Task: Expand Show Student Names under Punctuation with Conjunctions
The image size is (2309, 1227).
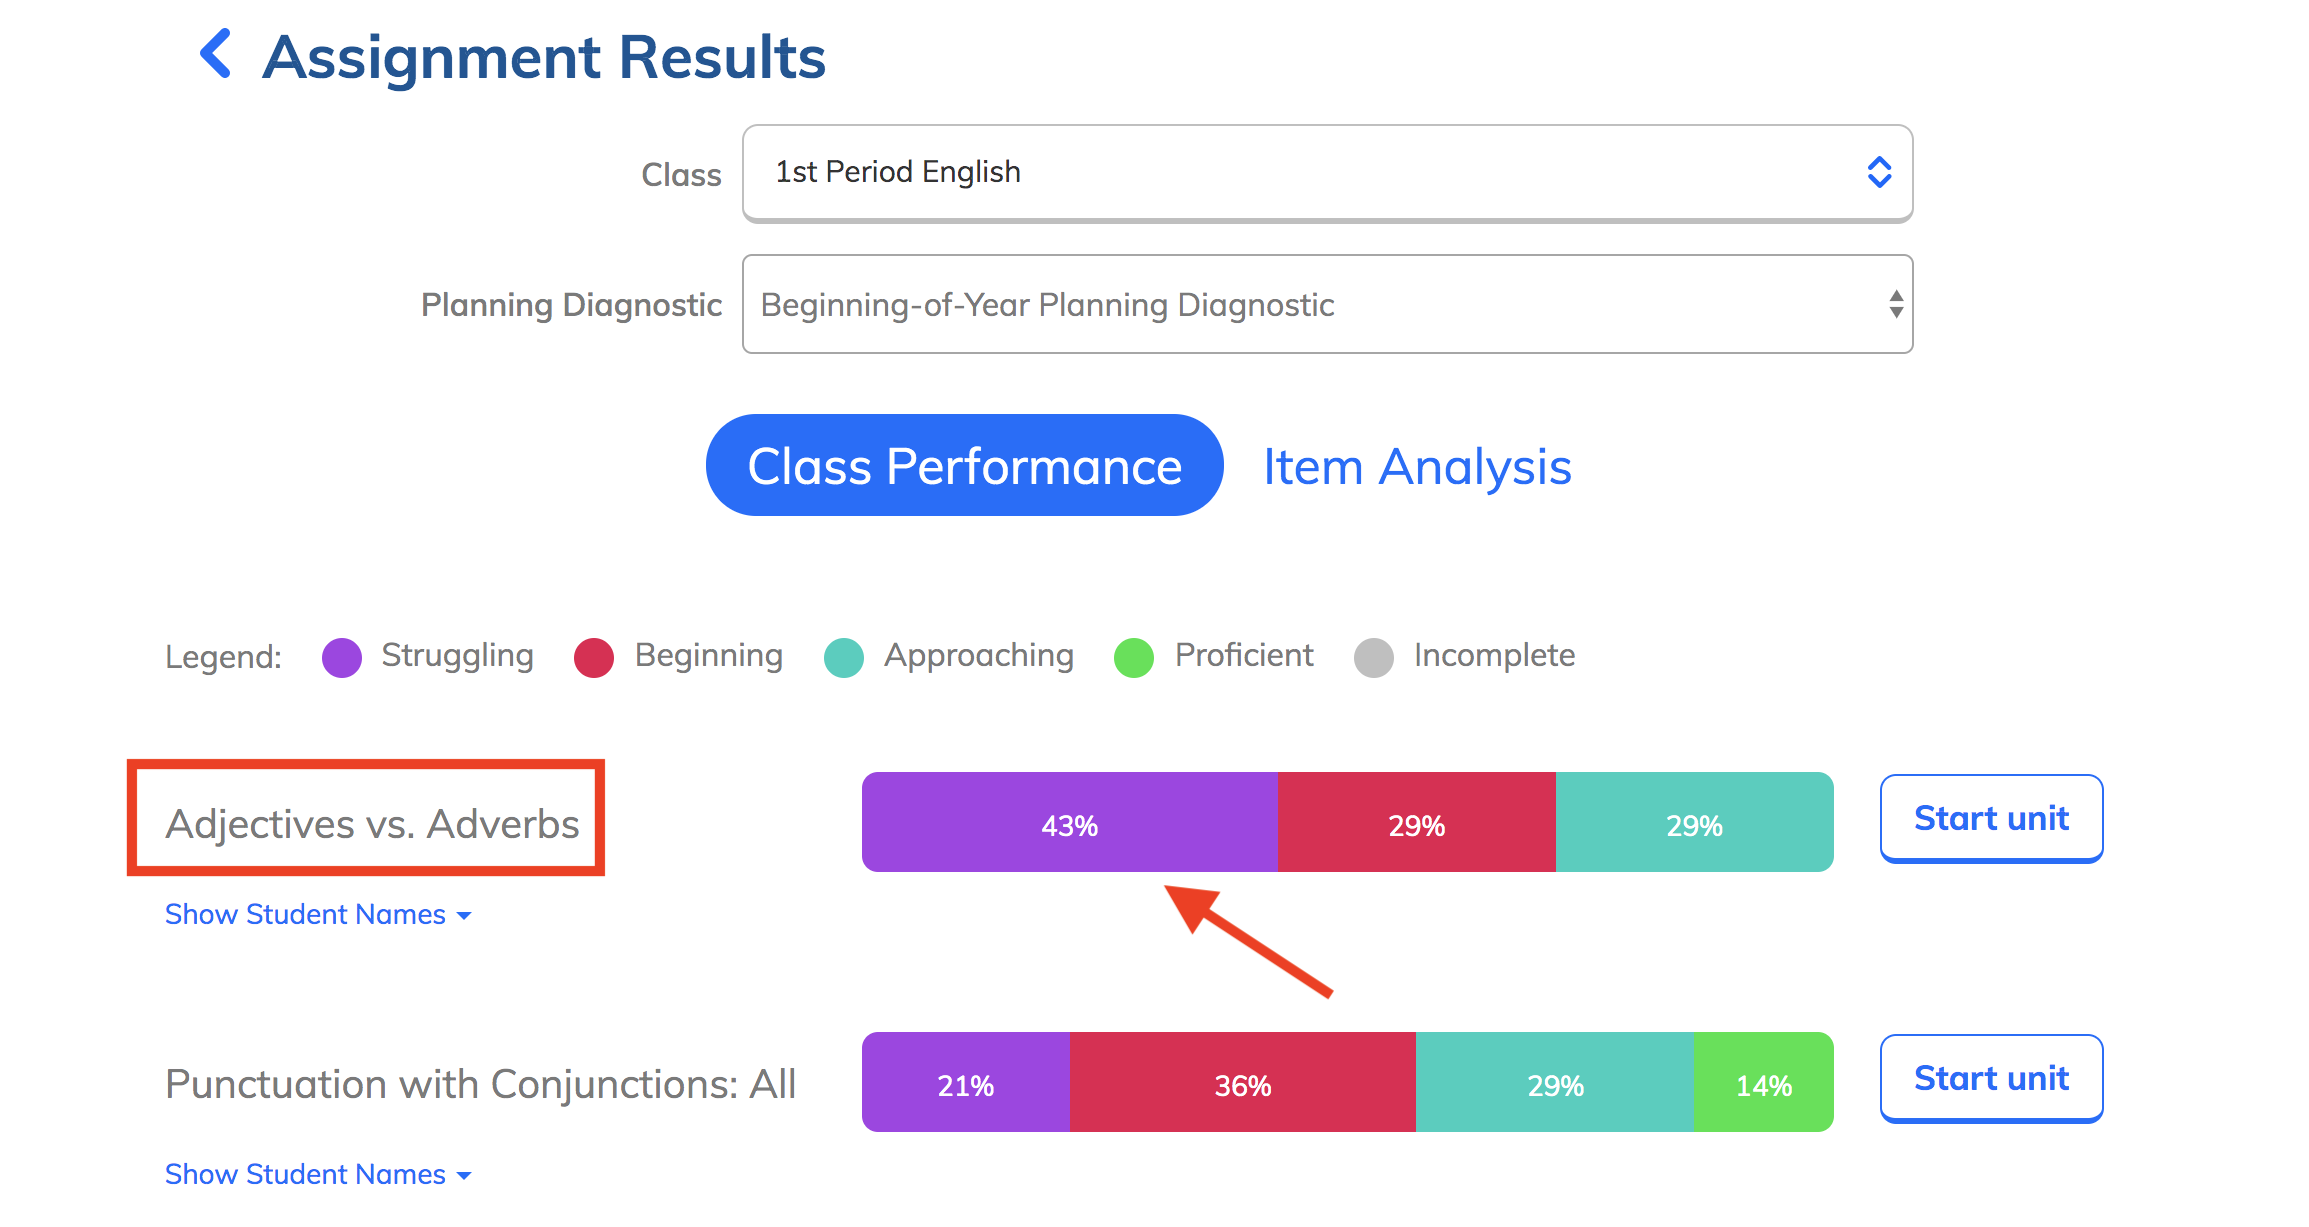Action: (318, 1174)
